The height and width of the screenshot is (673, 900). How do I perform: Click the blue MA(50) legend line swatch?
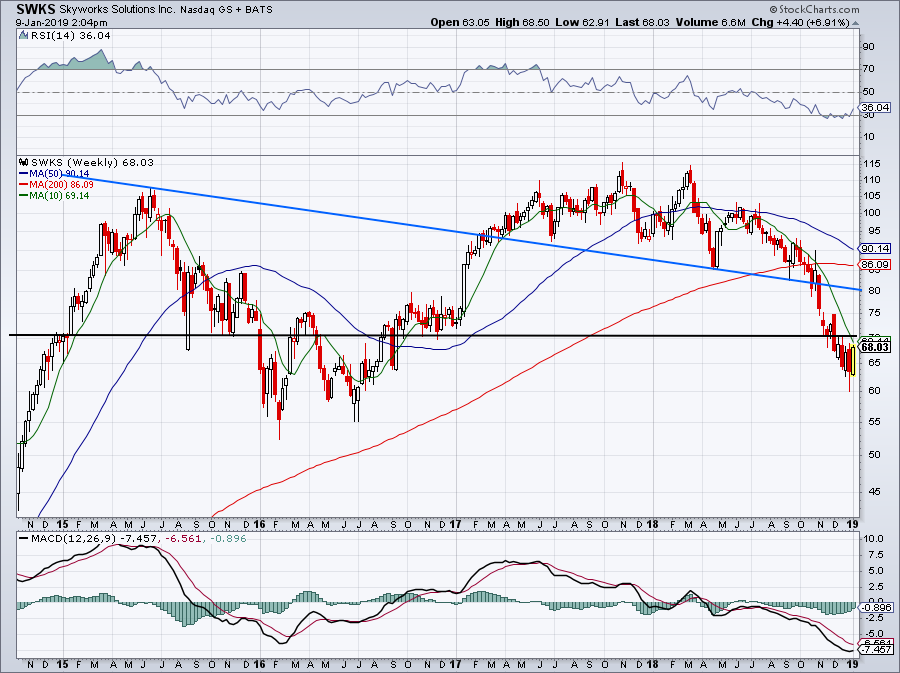coord(24,173)
